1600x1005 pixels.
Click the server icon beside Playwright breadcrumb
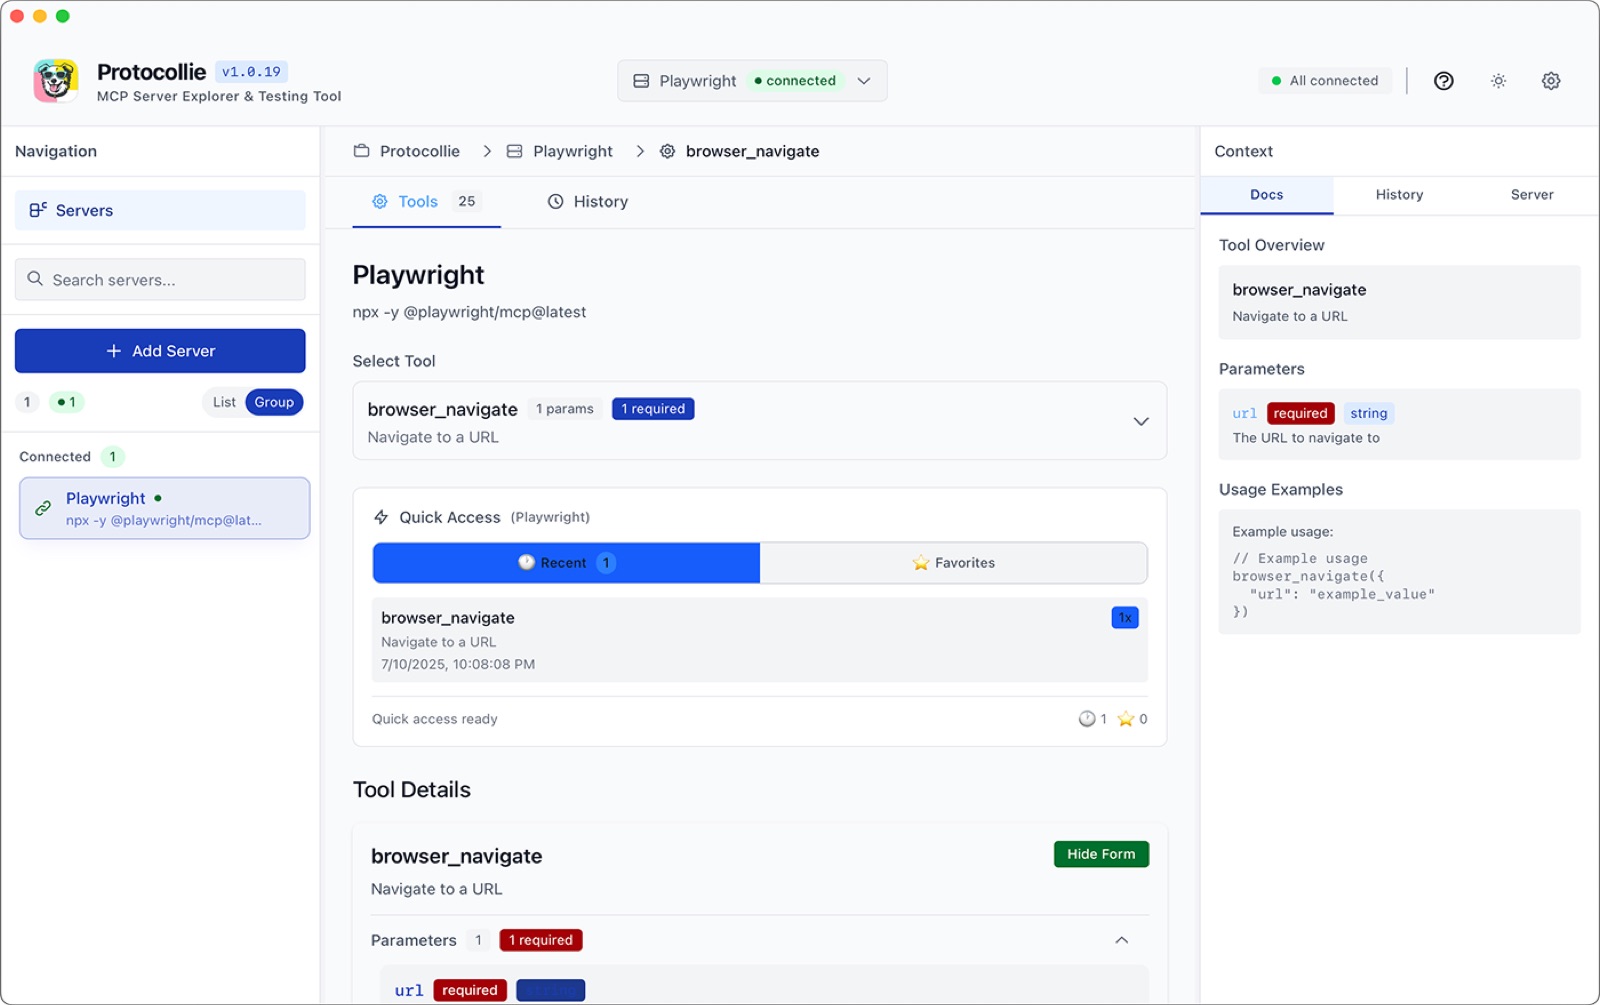(x=514, y=151)
